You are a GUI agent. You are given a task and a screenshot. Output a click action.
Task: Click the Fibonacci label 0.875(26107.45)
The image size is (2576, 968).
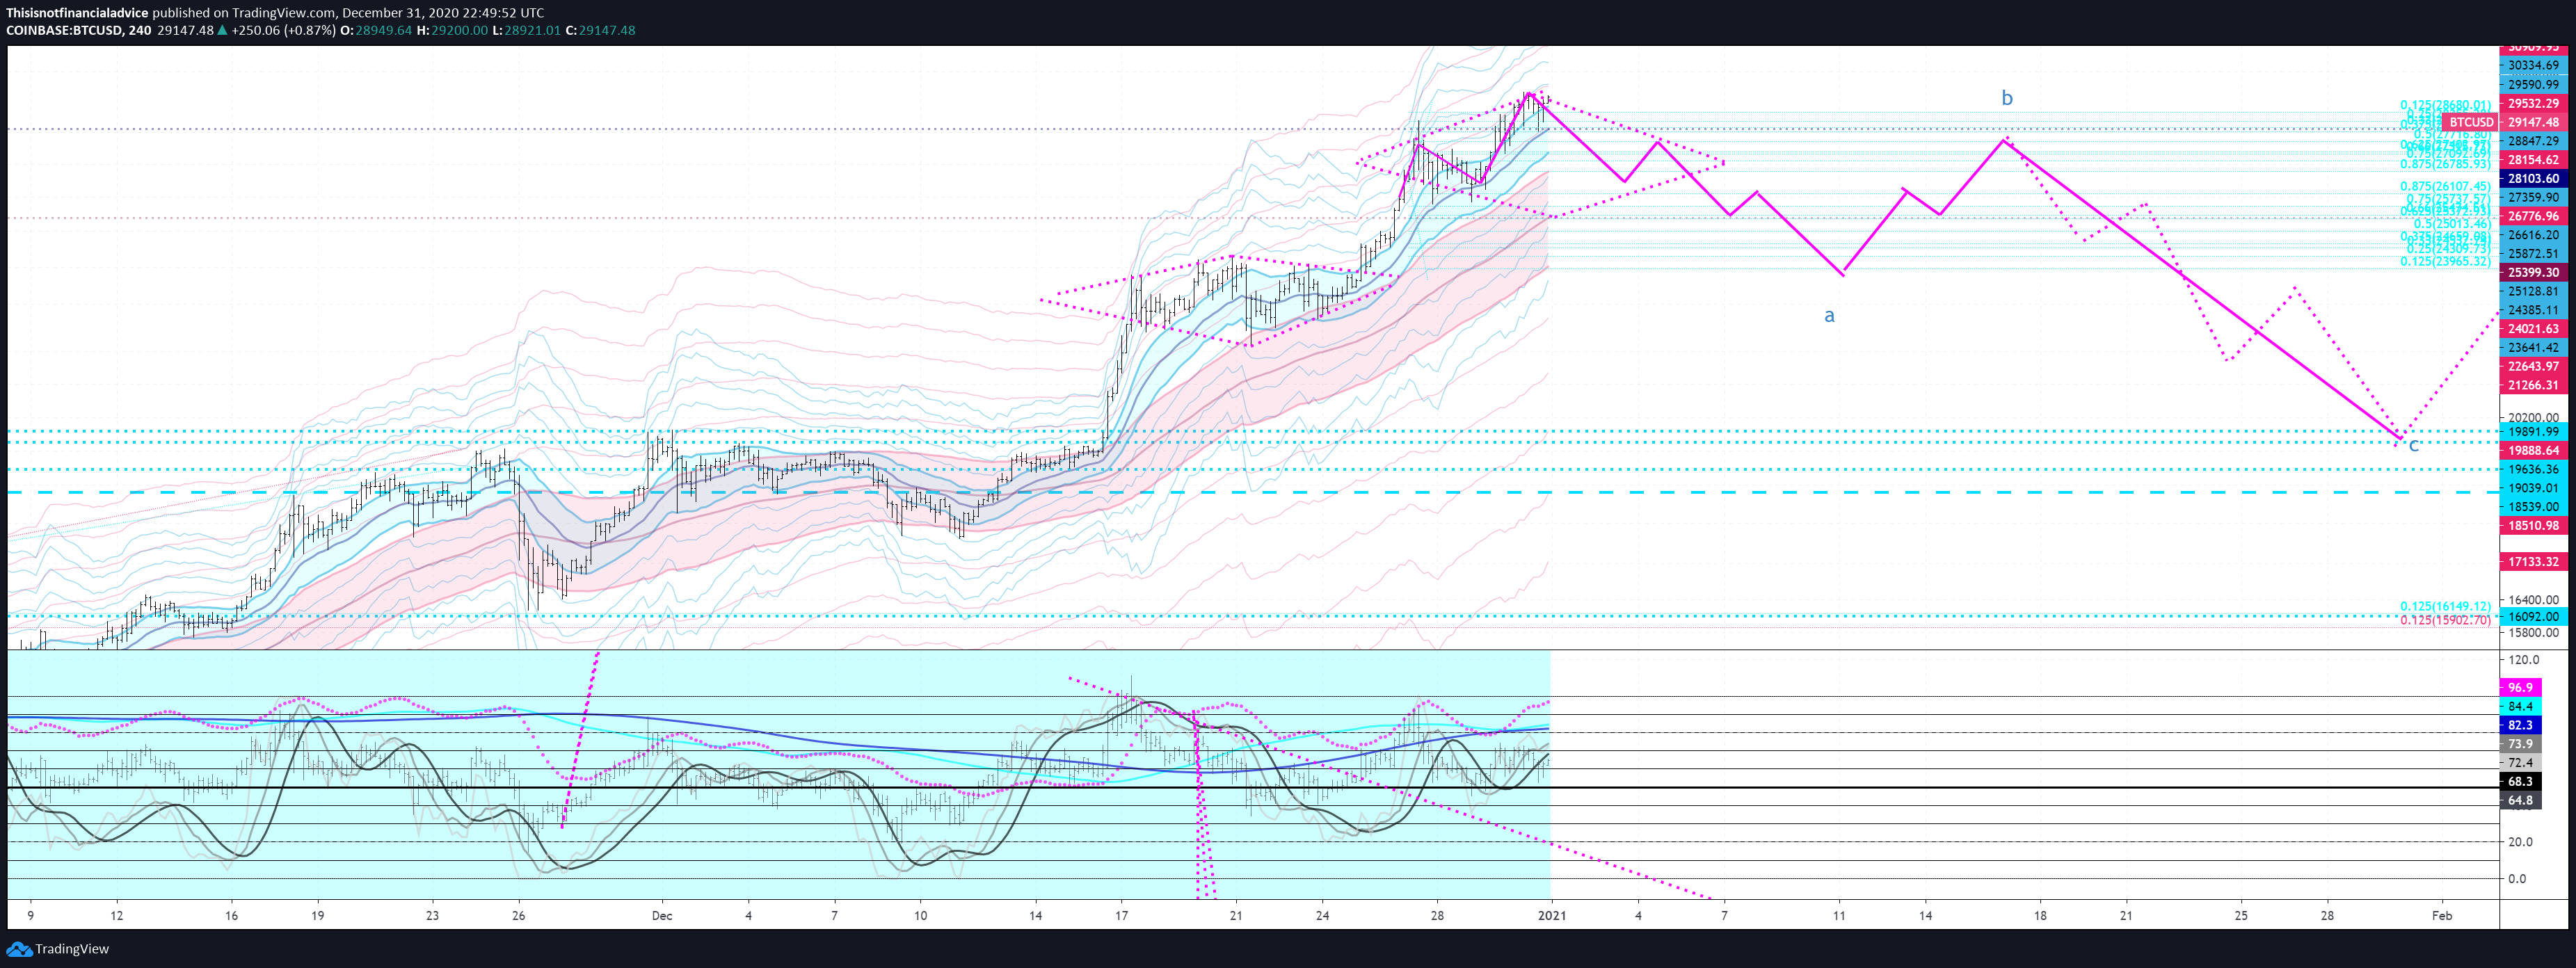(x=2446, y=187)
